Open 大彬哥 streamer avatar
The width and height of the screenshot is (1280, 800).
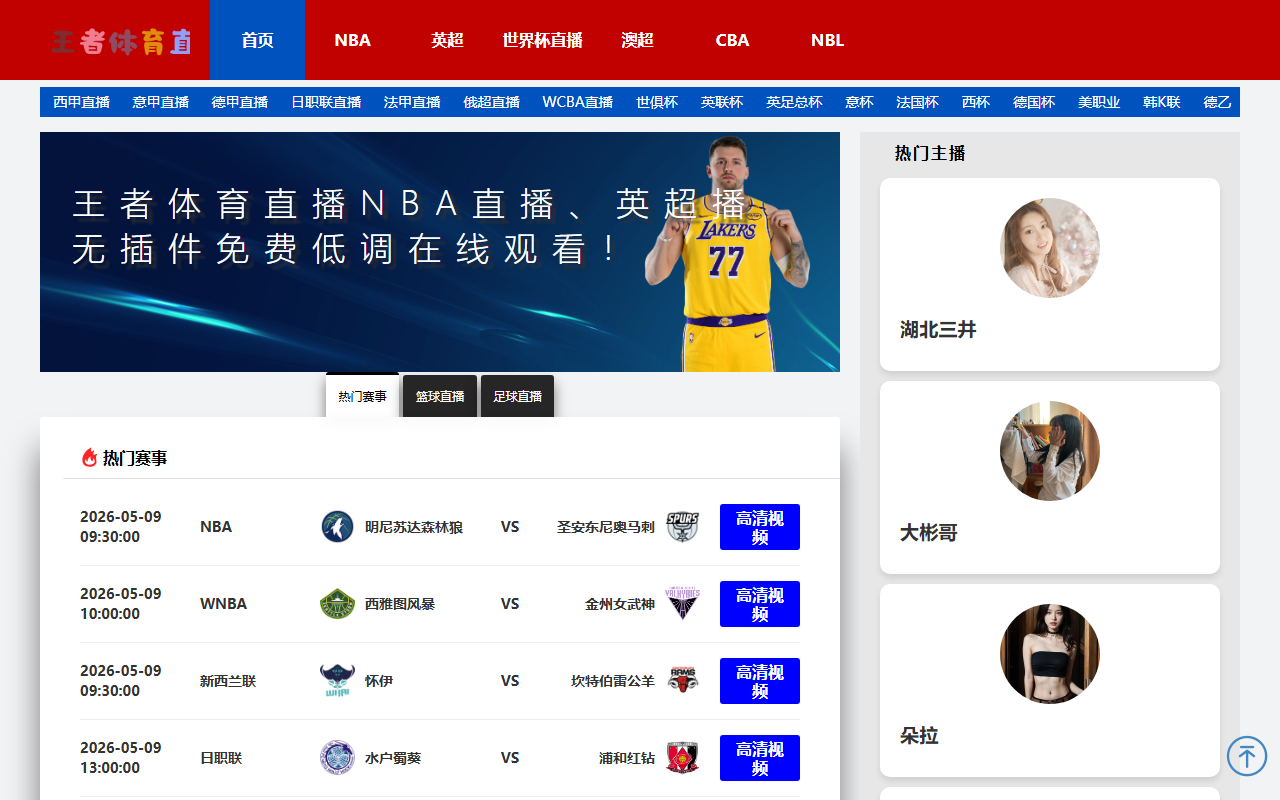point(1050,451)
